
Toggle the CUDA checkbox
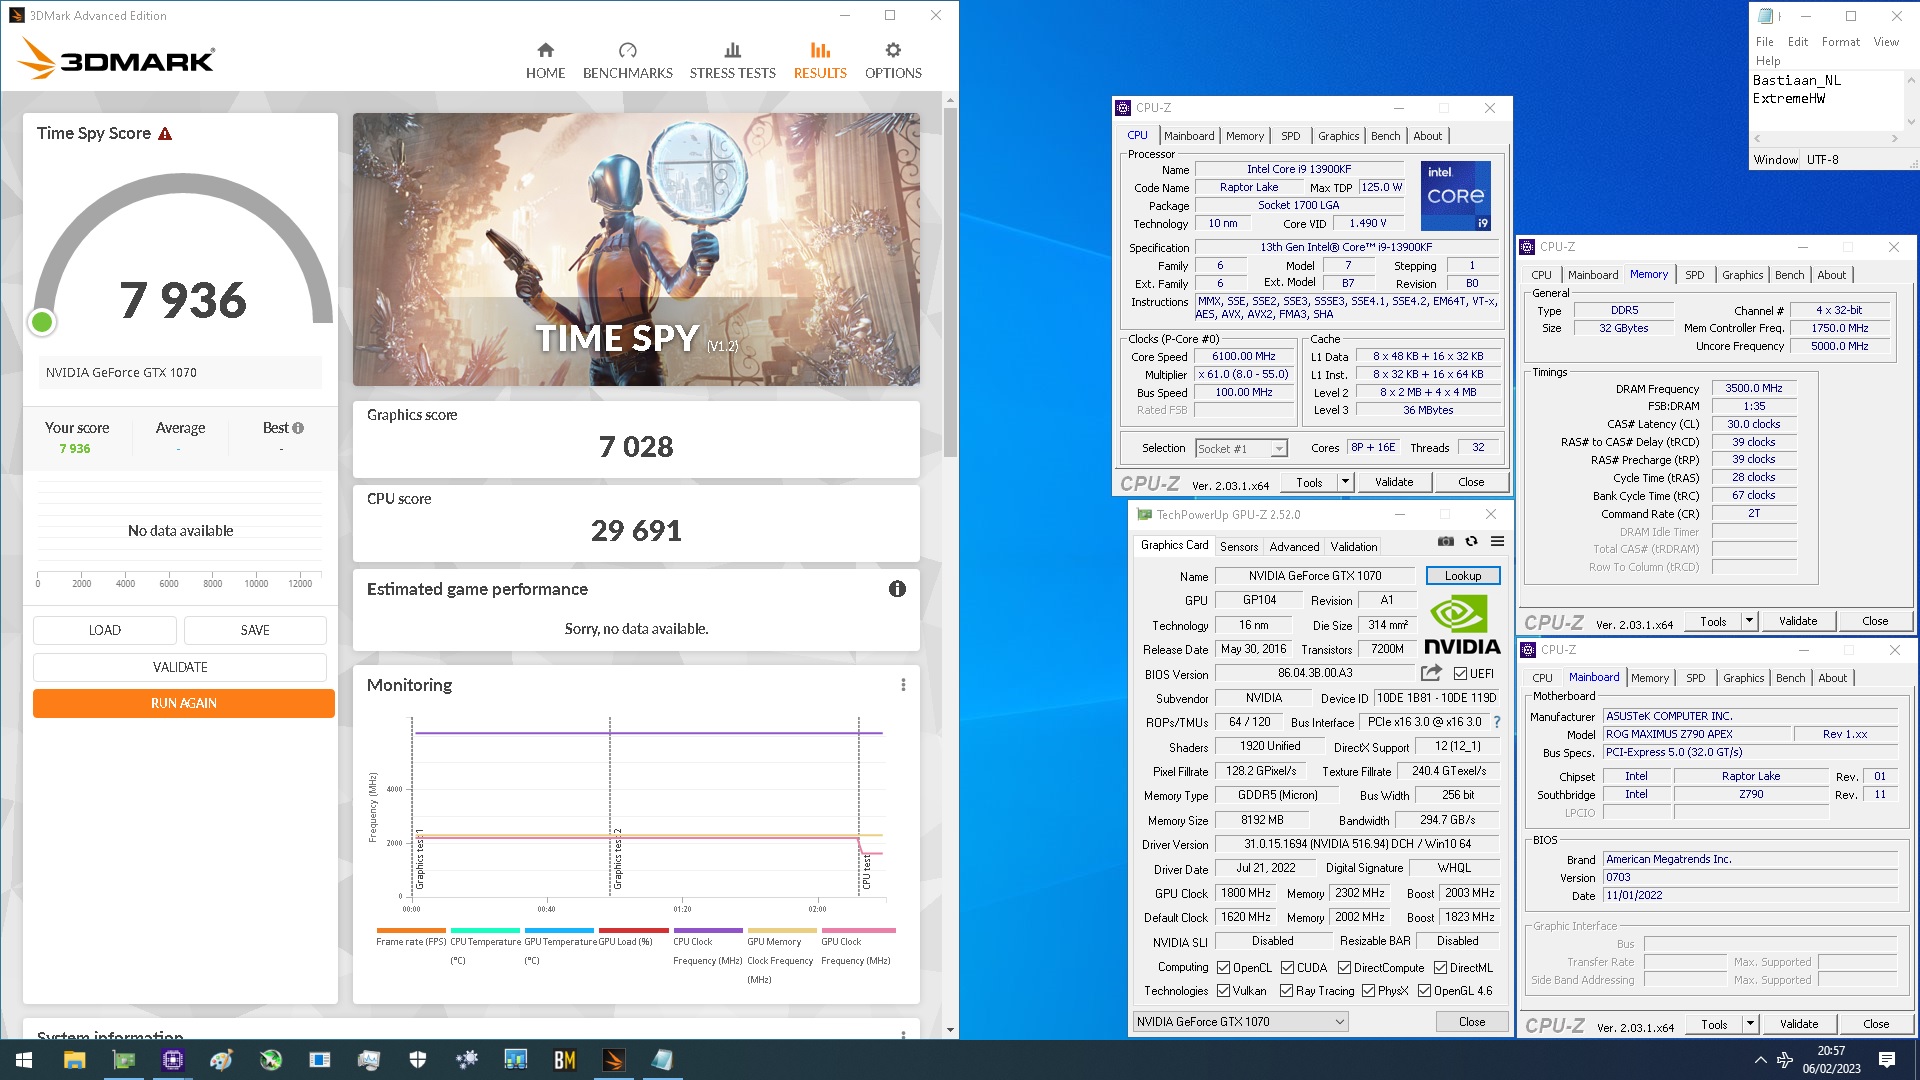coord(1287,968)
